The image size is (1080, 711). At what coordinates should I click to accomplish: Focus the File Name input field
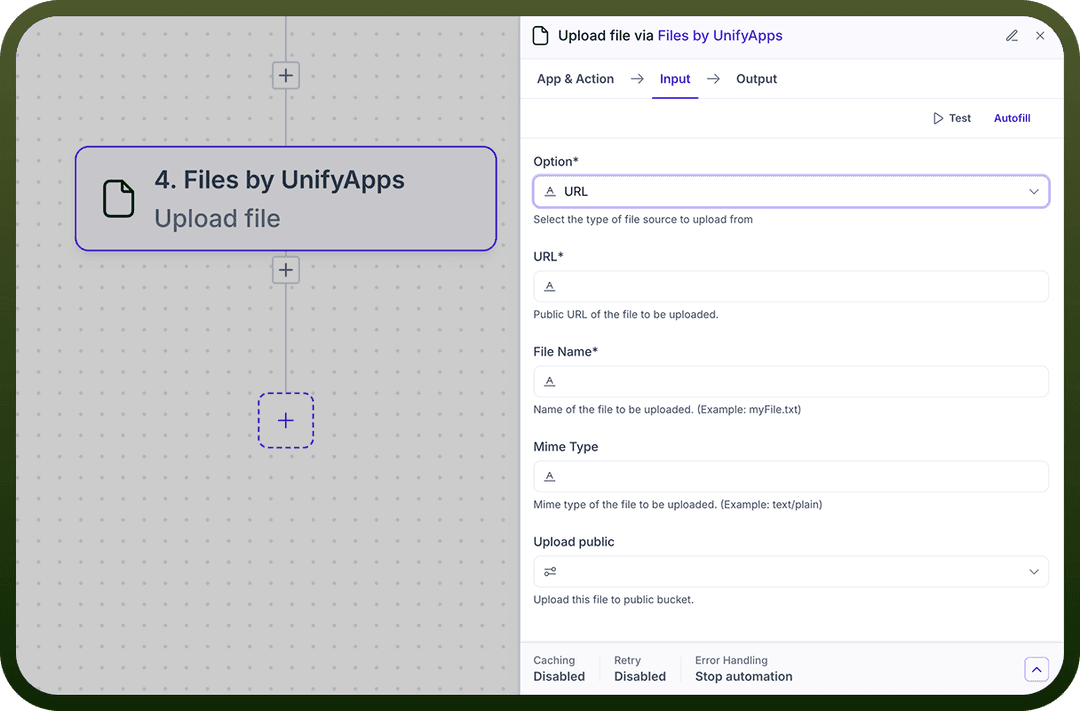tap(791, 382)
